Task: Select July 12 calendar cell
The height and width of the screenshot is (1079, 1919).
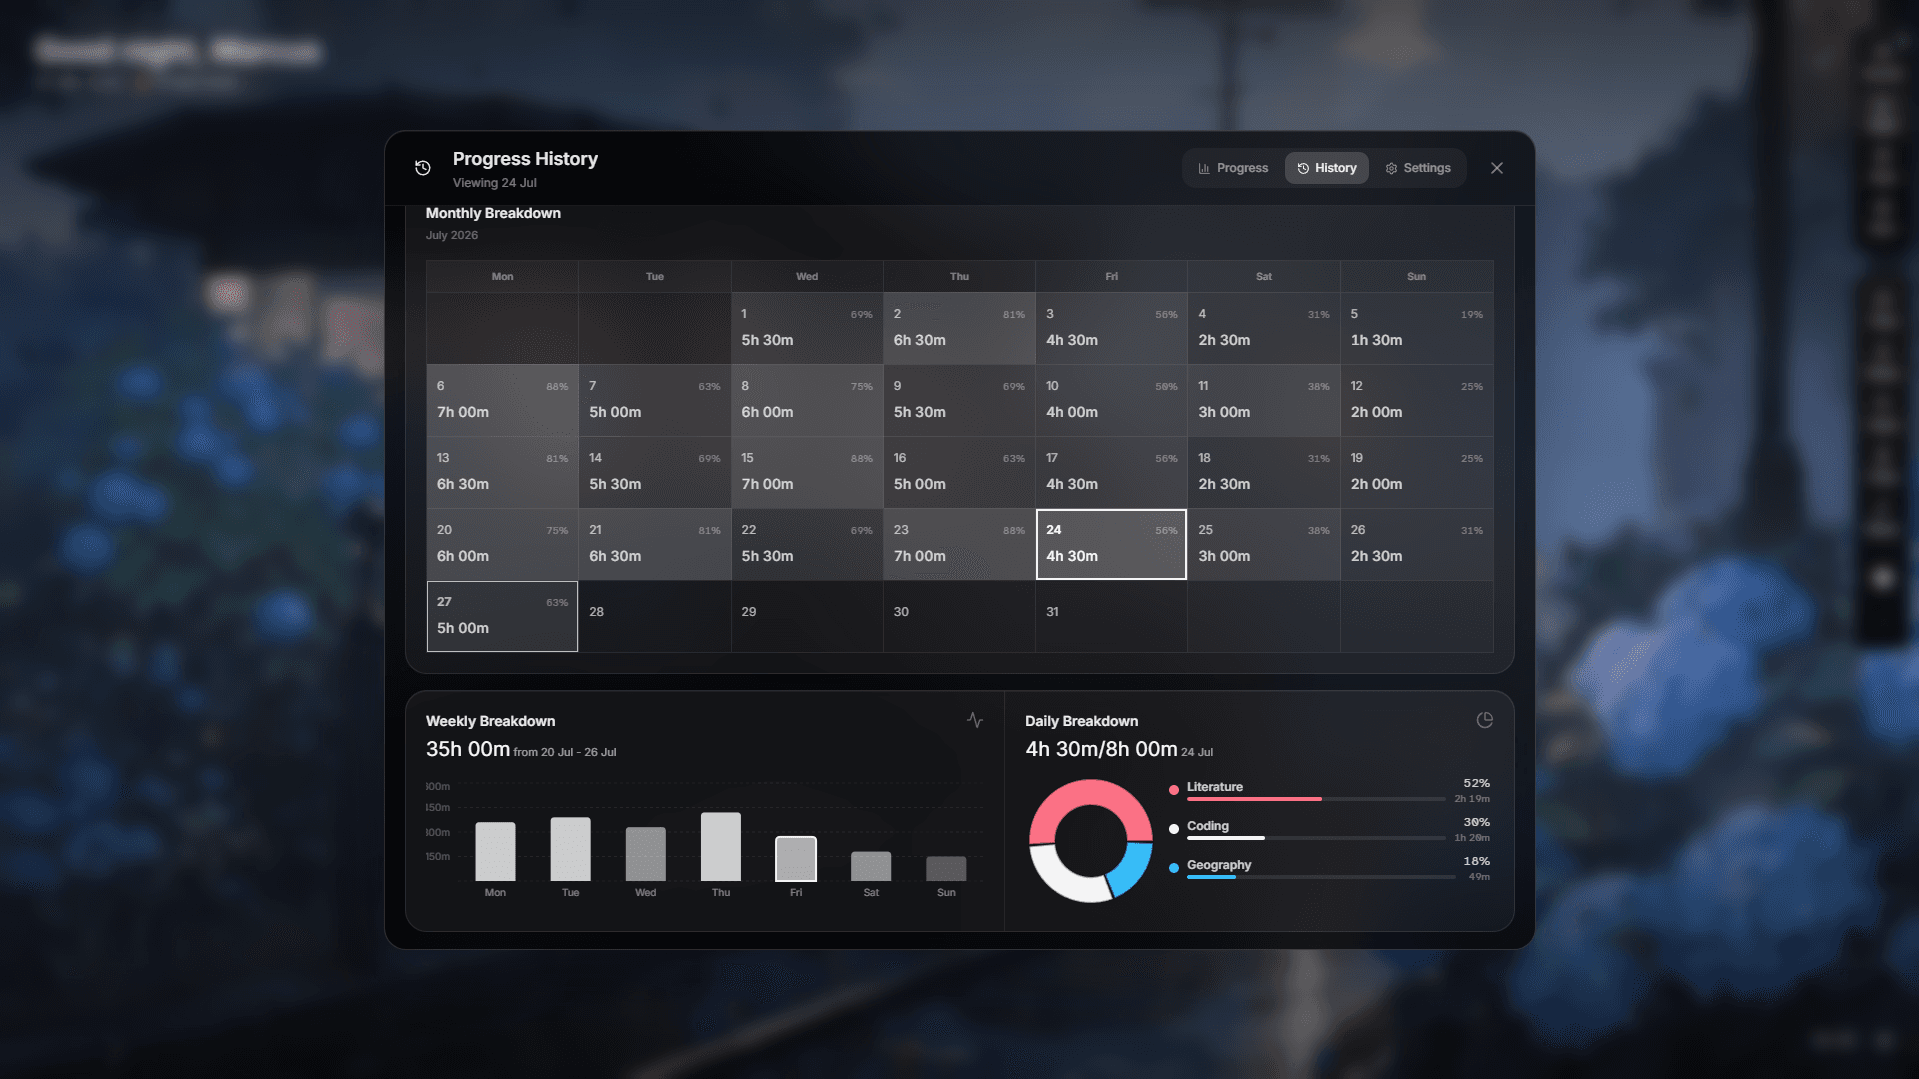Action: click(1417, 400)
